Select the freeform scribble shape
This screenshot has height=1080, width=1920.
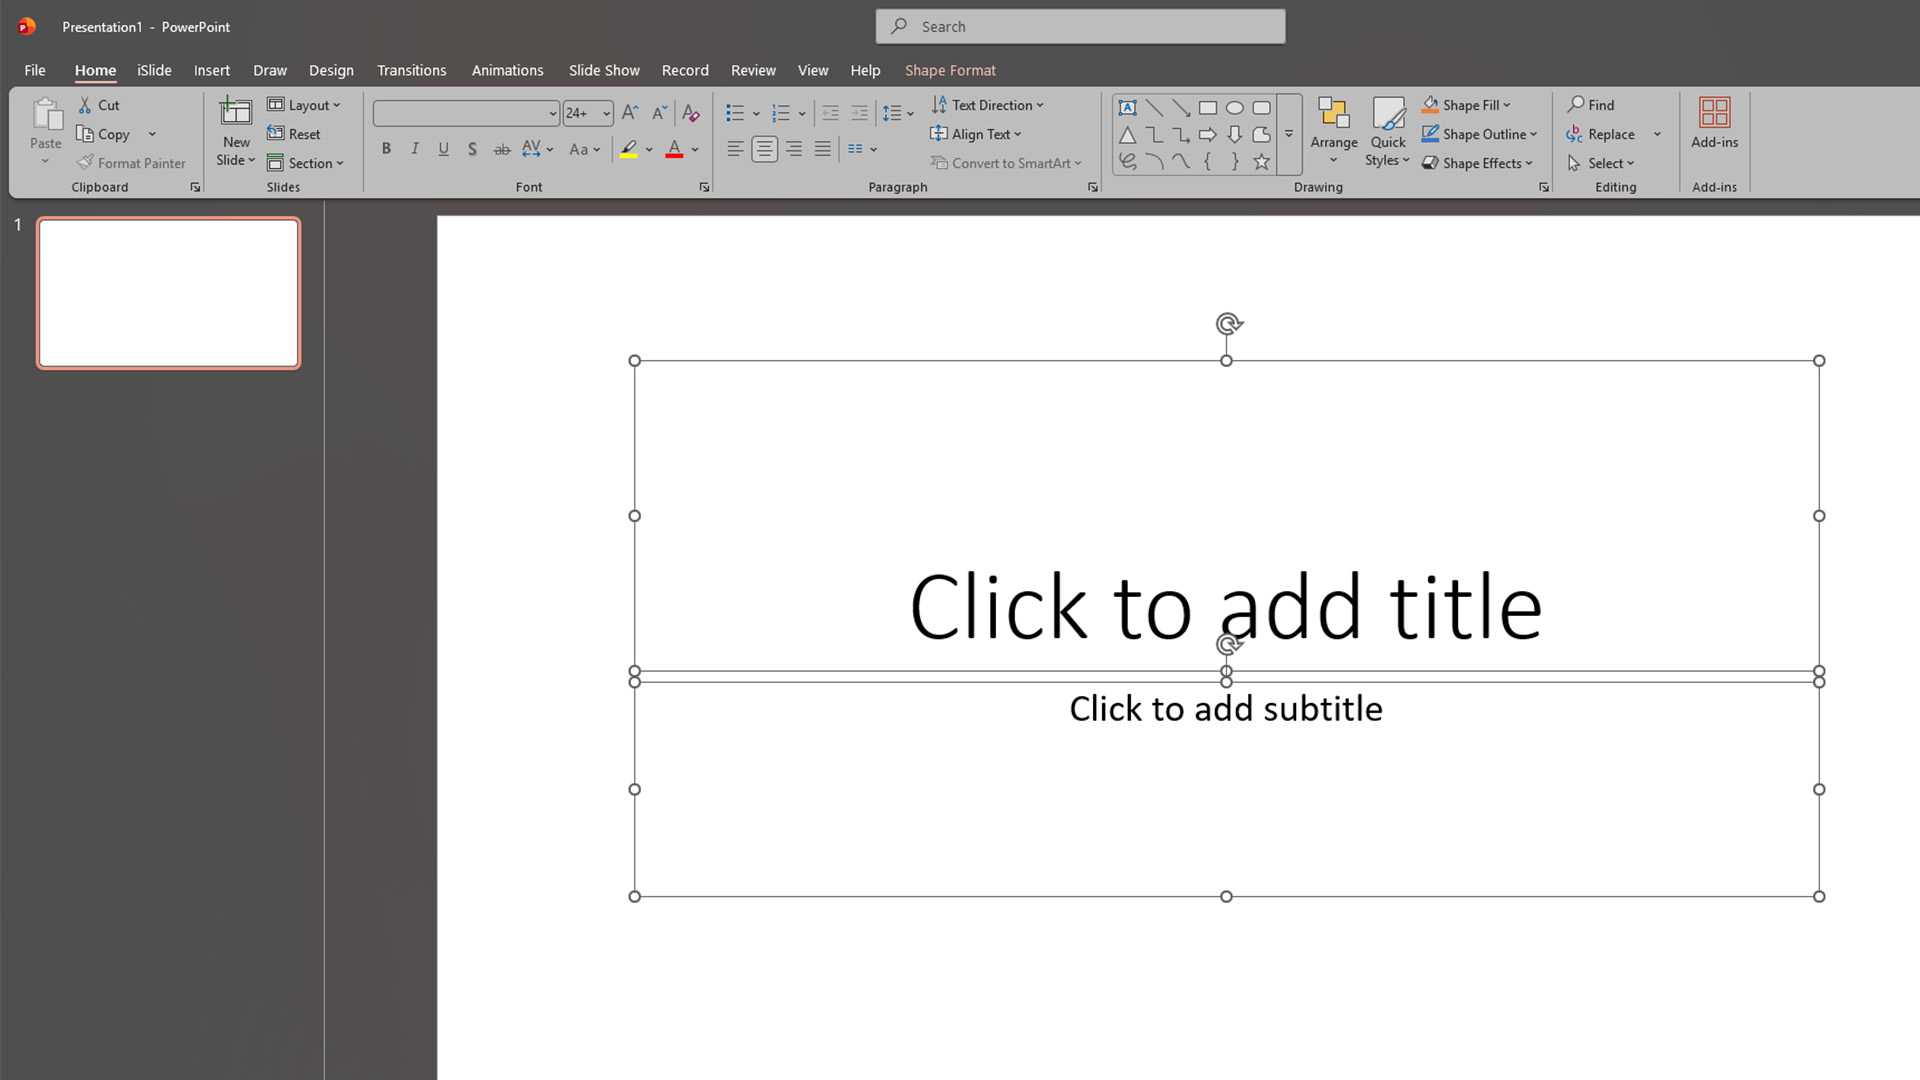coord(1127,162)
